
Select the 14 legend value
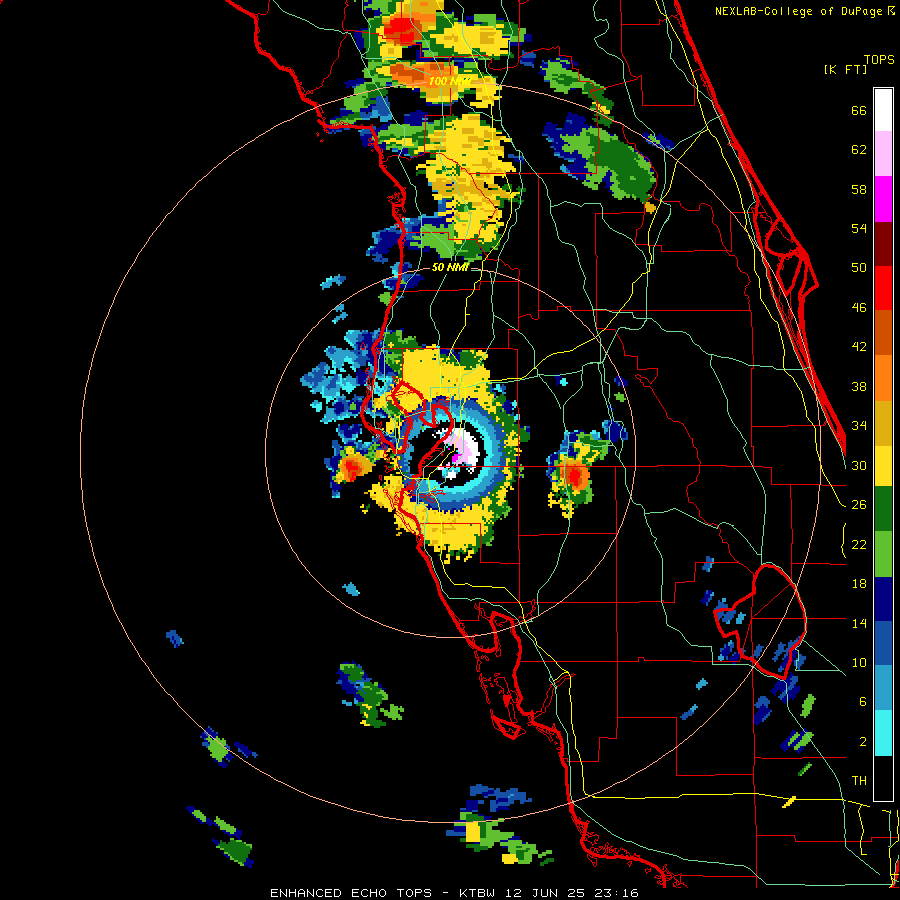[859, 623]
